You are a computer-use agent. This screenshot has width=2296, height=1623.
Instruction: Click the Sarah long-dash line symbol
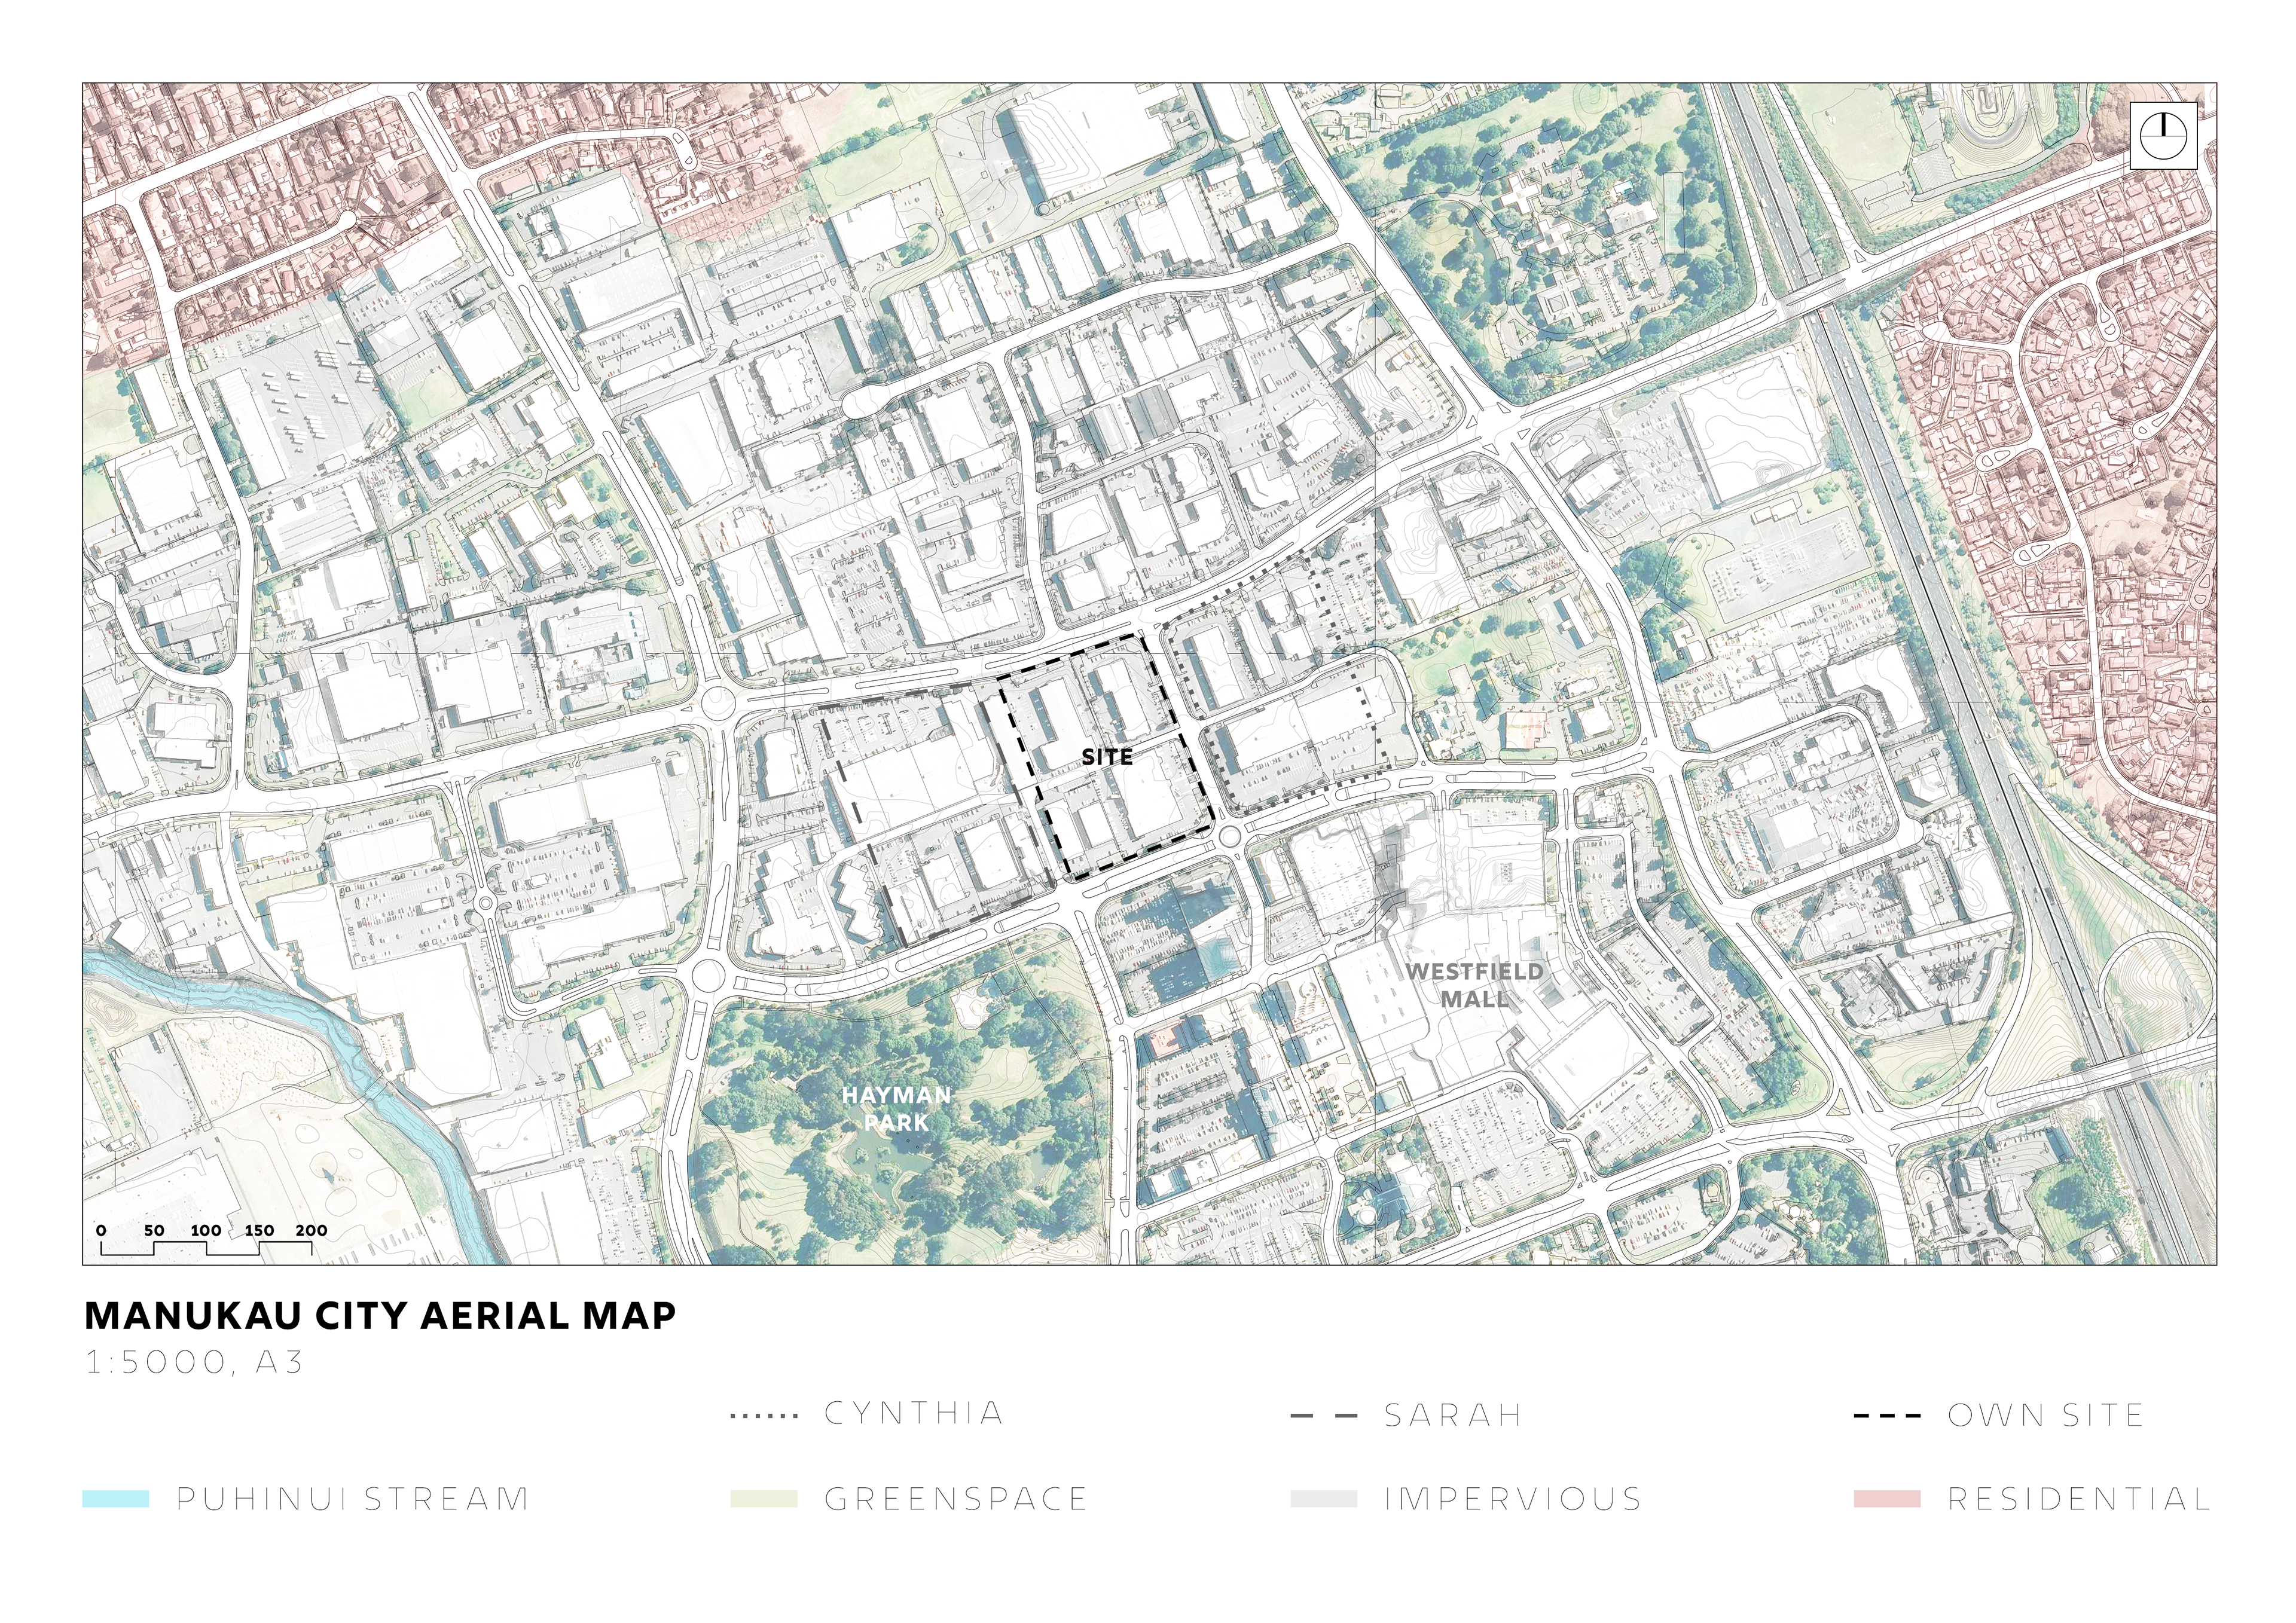click(1324, 1415)
